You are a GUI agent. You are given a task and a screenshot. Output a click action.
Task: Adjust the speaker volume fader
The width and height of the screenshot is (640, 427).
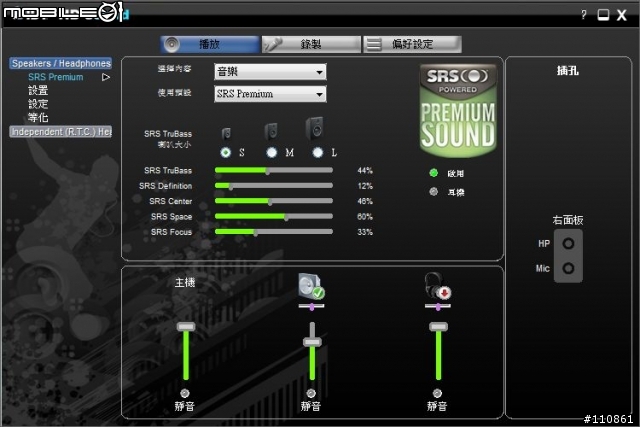point(312,351)
